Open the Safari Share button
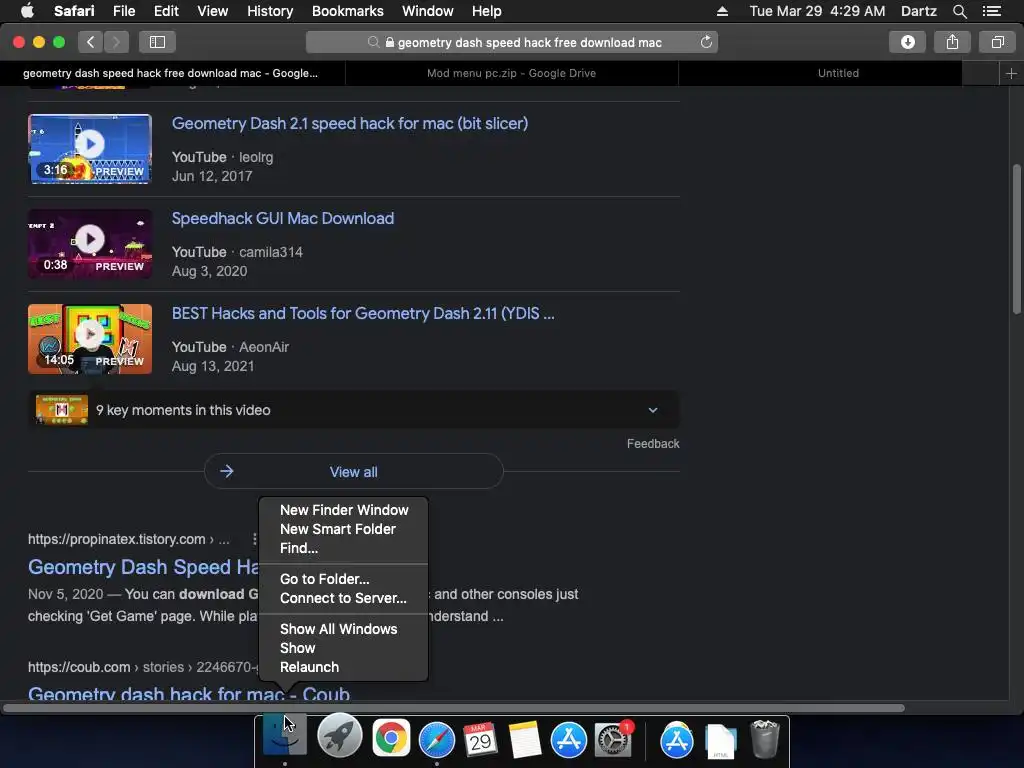The image size is (1024, 768). (x=952, y=42)
